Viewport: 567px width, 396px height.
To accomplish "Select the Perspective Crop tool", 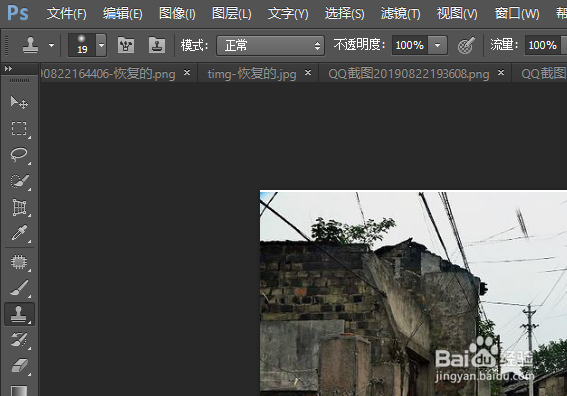I will [19, 207].
